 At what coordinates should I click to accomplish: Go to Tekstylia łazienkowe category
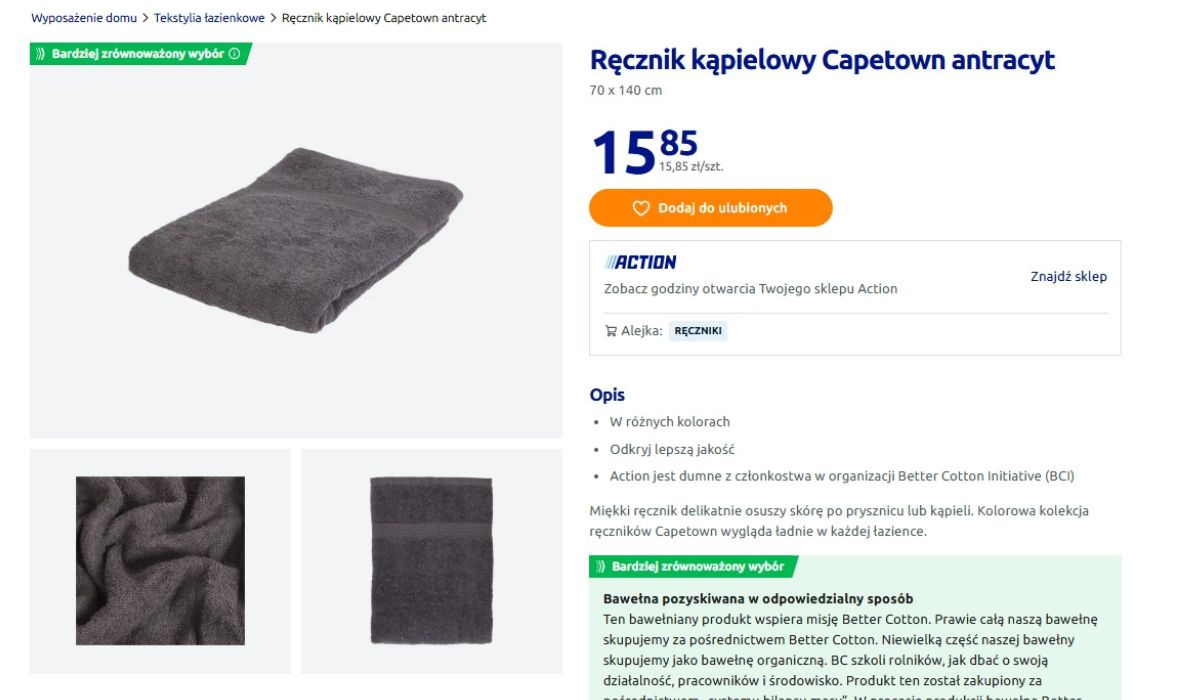point(209,18)
